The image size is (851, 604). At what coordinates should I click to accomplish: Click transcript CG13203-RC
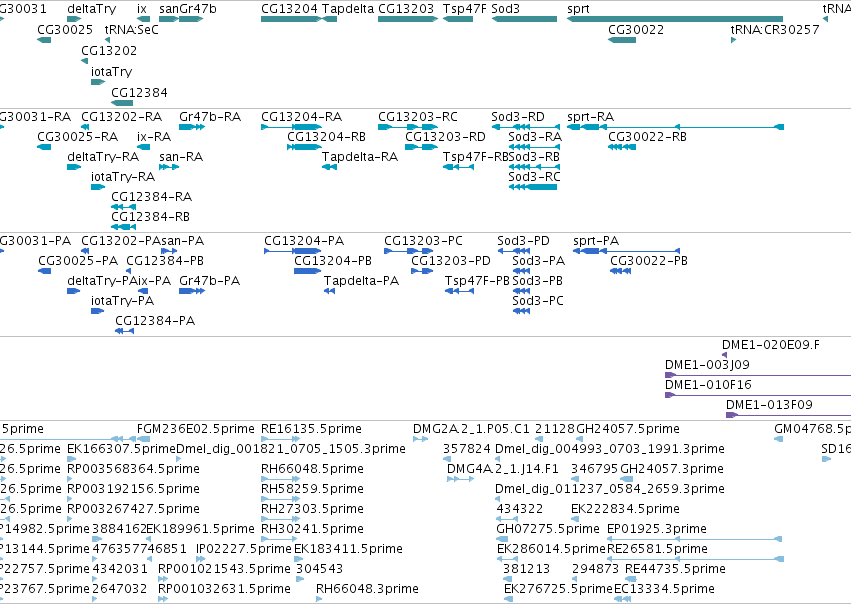point(417,117)
